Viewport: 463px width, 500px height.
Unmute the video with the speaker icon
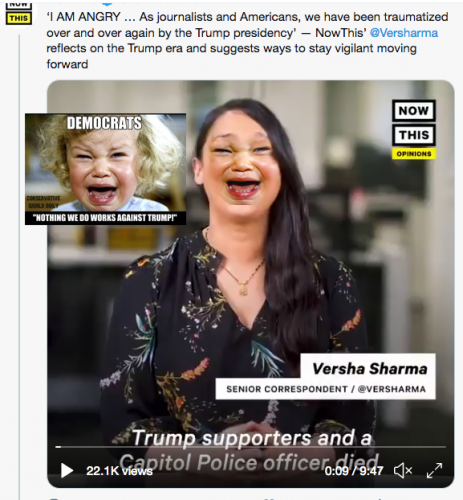point(403,471)
